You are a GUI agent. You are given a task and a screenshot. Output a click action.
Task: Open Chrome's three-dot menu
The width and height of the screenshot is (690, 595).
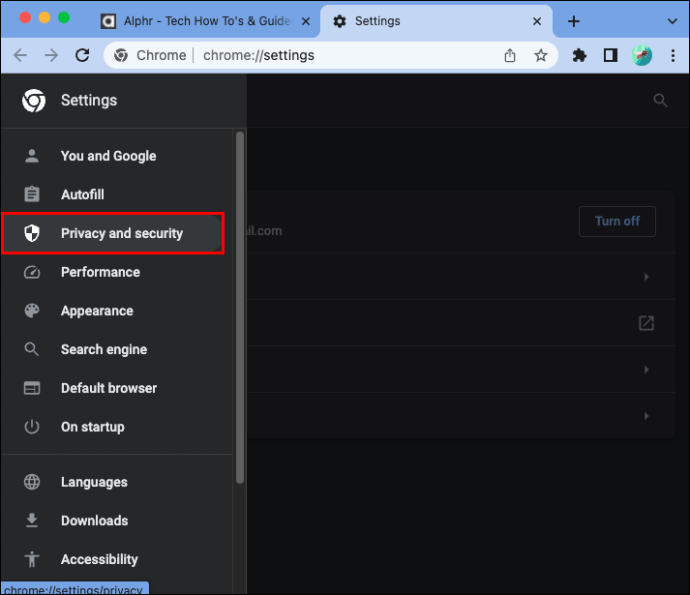point(672,55)
